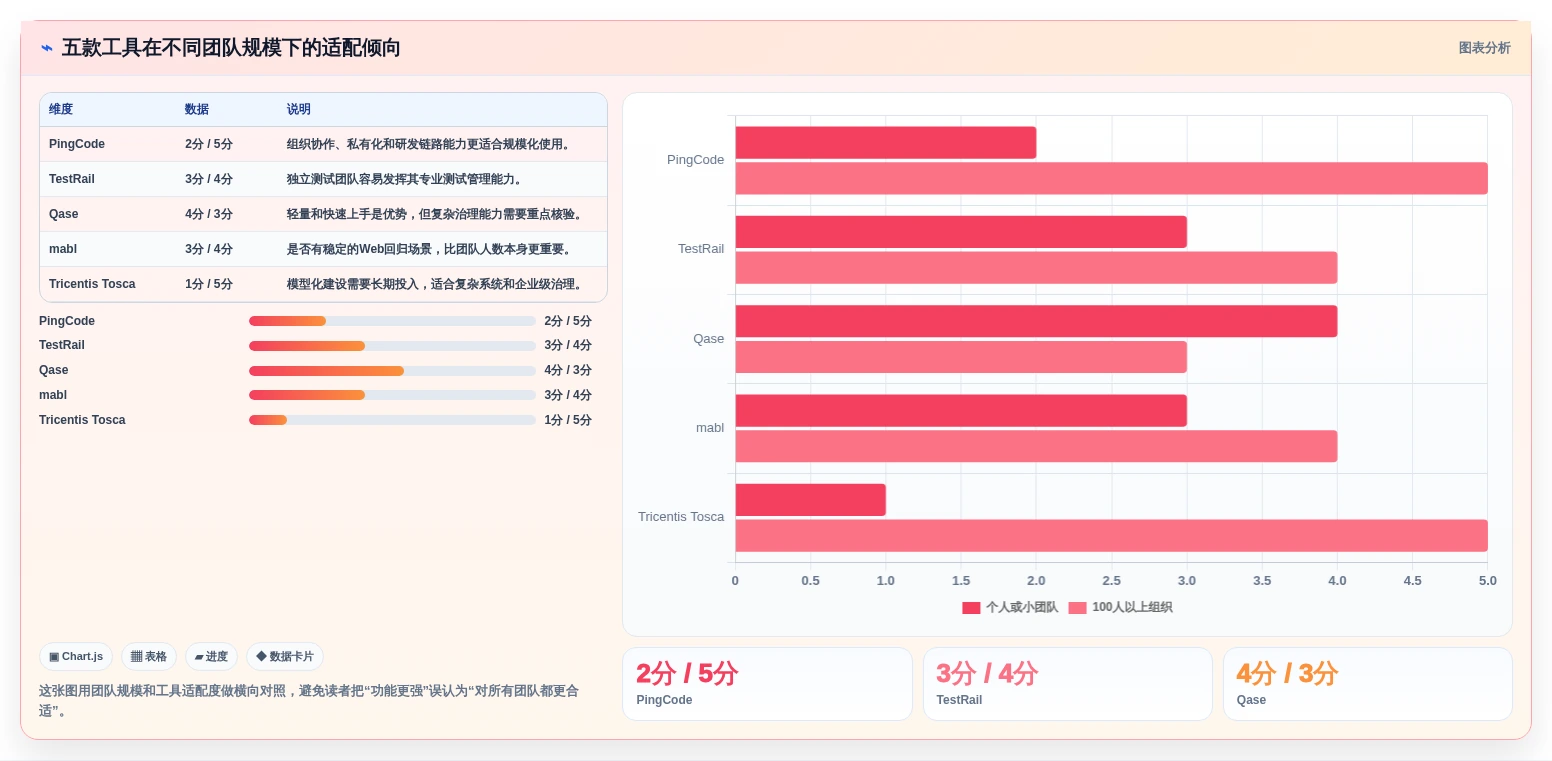The width and height of the screenshot is (1552, 761).
Task: Click the 说明 column header
Action: click(299, 110)
